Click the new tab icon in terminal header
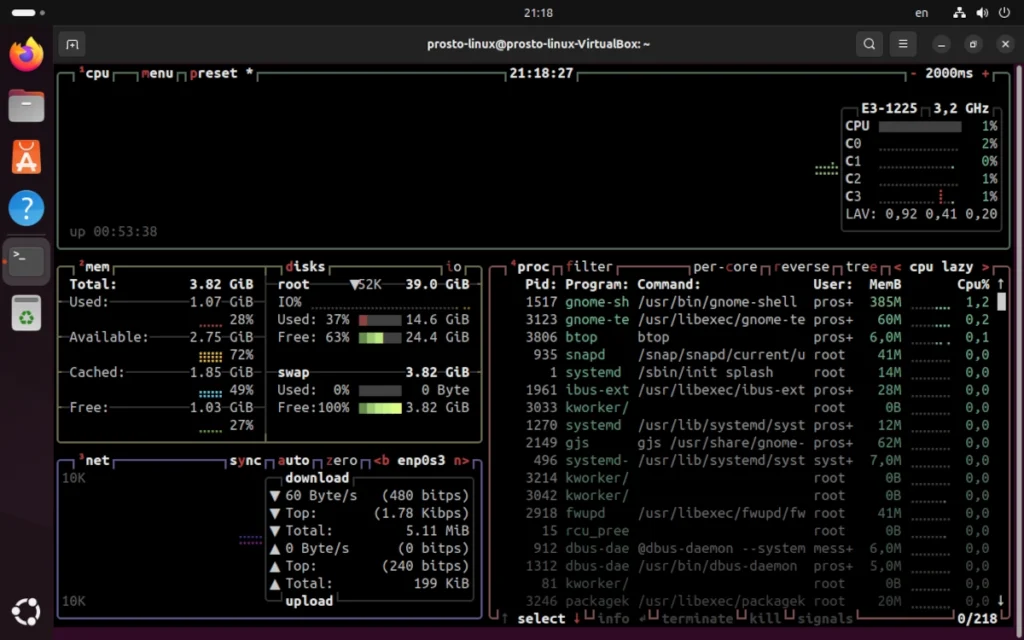 point(72,44)
